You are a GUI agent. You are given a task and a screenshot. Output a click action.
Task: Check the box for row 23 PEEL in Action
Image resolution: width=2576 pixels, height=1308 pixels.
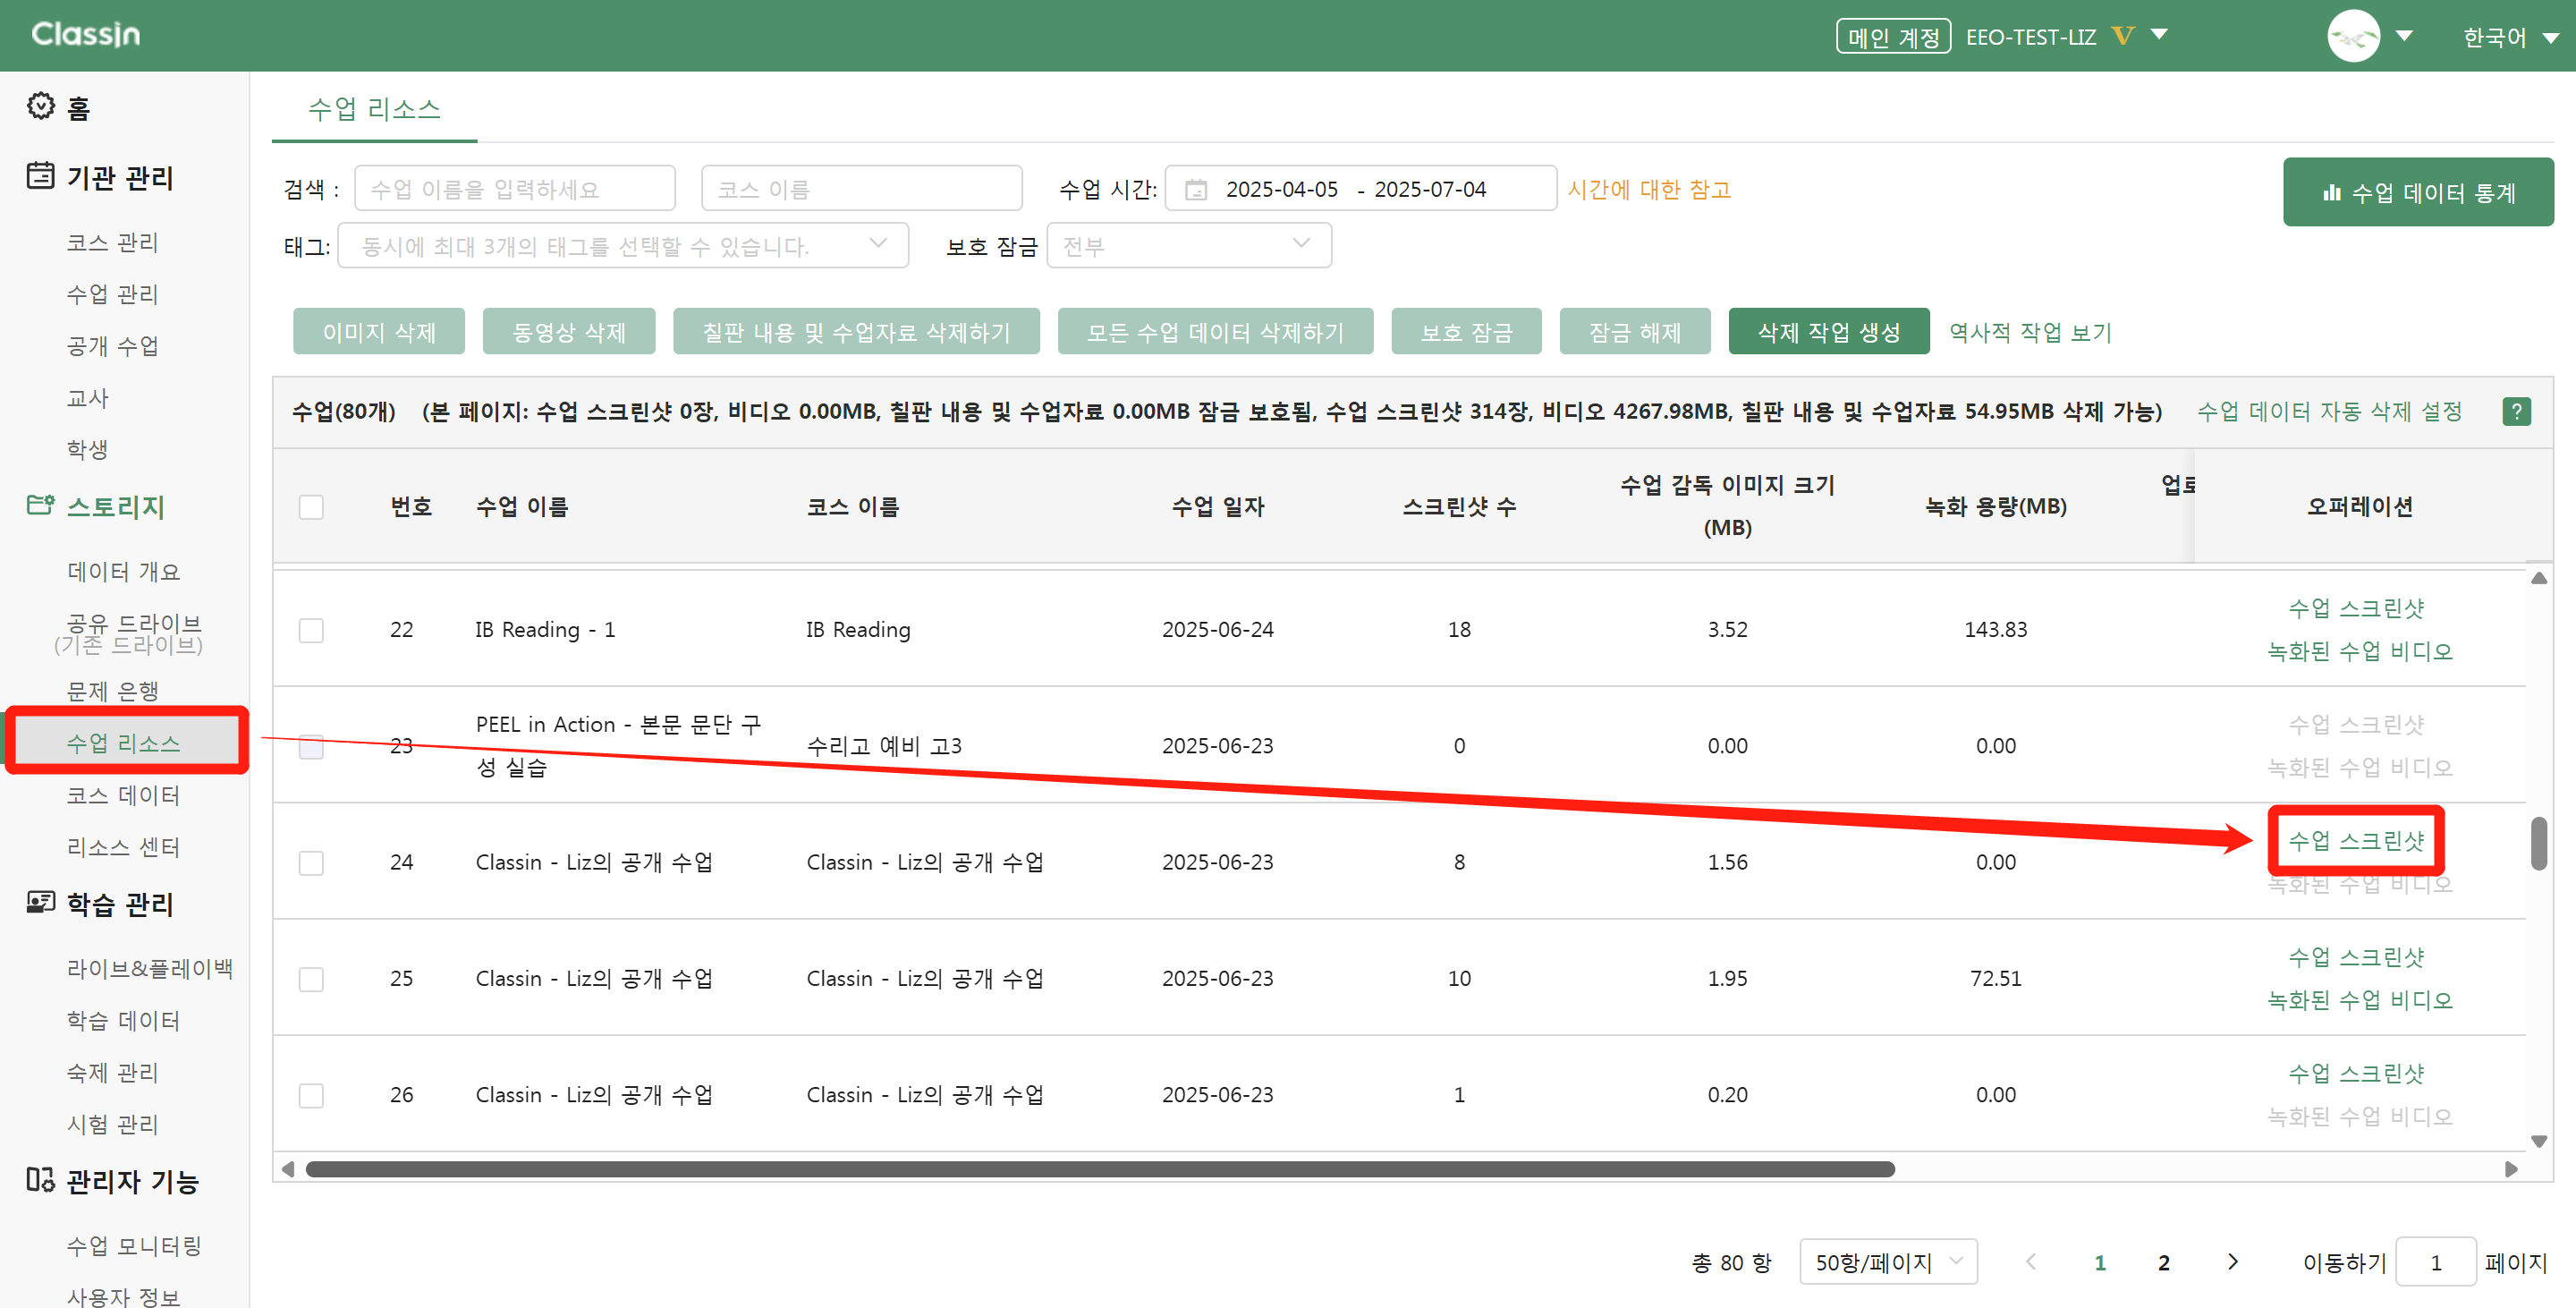311,746
